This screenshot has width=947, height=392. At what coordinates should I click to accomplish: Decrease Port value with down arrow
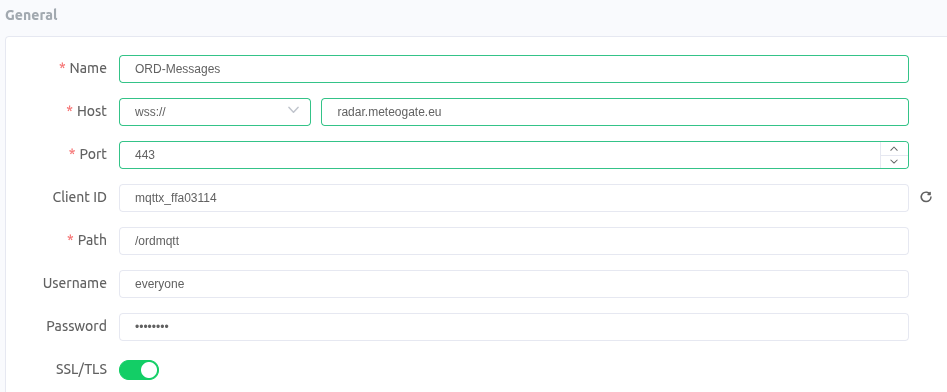coord(894,162)
